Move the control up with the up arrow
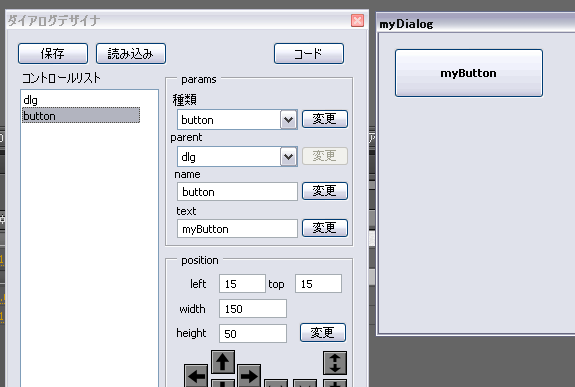The width and height of the screenshot is (575, 387). (x=223, y=362)
